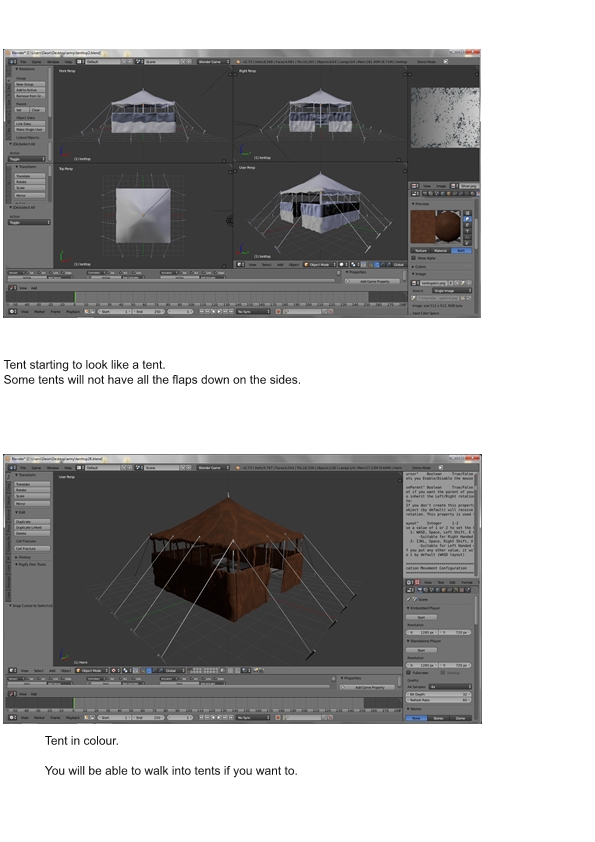This screenshot has width=595, height=842.
Task: Toggle Desktop checkbox in brown-tent window
Action: click(442, 672)
